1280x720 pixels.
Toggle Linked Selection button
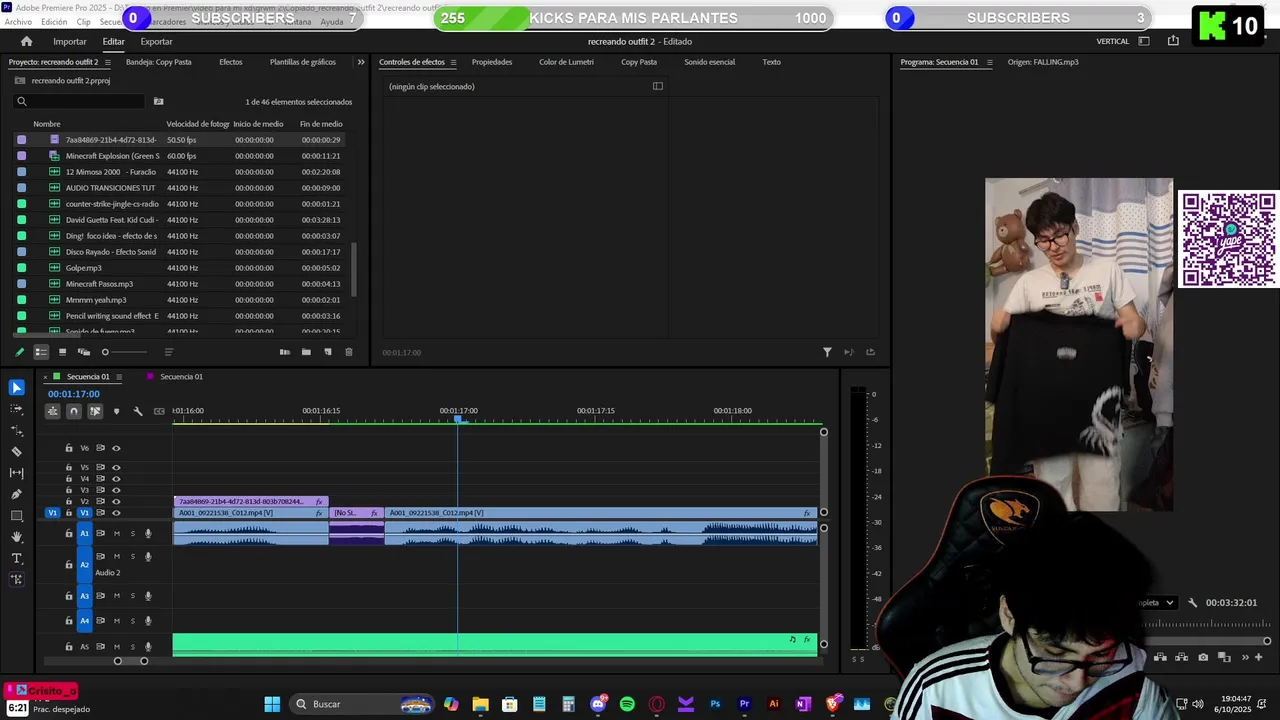click(x=95, y=411)
